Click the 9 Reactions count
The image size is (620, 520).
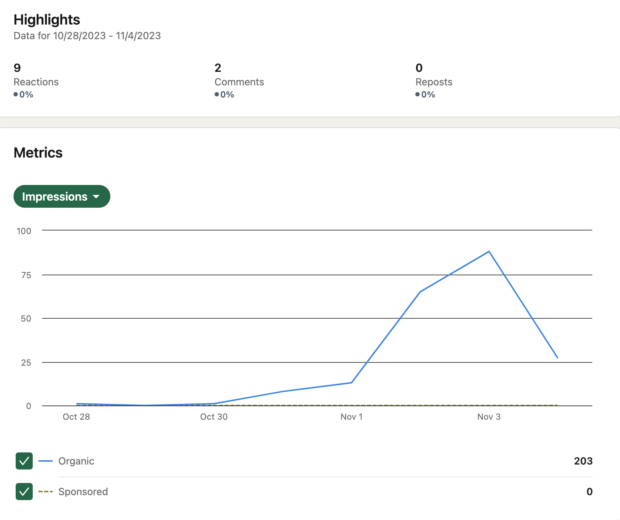point(17,68)
